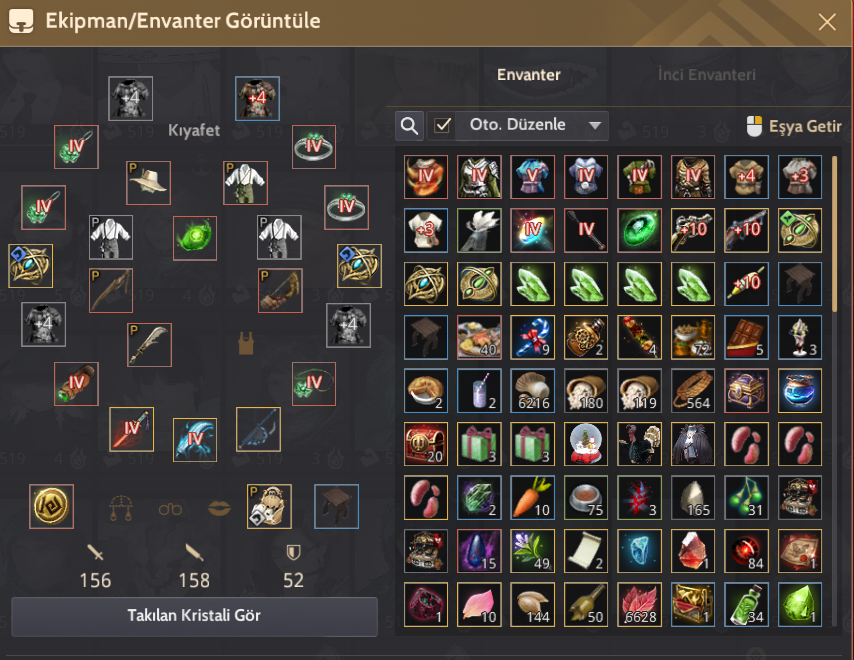Click the gold coin emblem equipment slot
This screenshot has height=660, width=854.
(51, 506)
